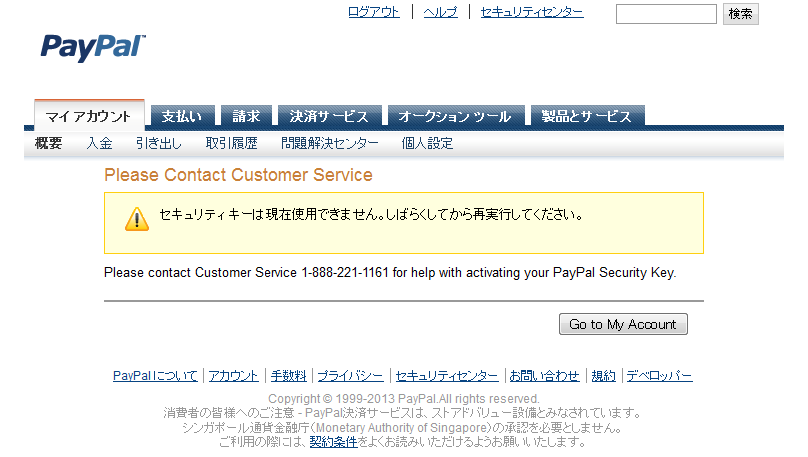
Task: Select the マイアカウント tab
Action: pos(89,116)
